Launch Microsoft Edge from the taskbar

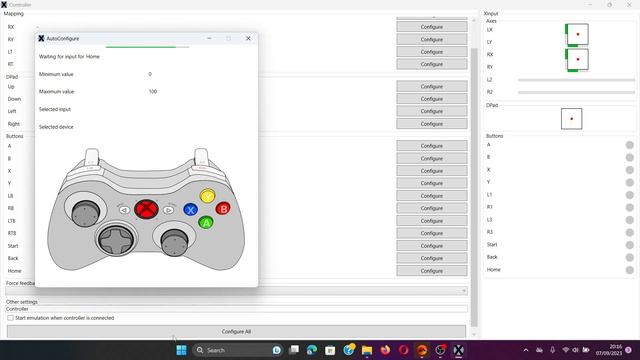(x=312, y=350)
